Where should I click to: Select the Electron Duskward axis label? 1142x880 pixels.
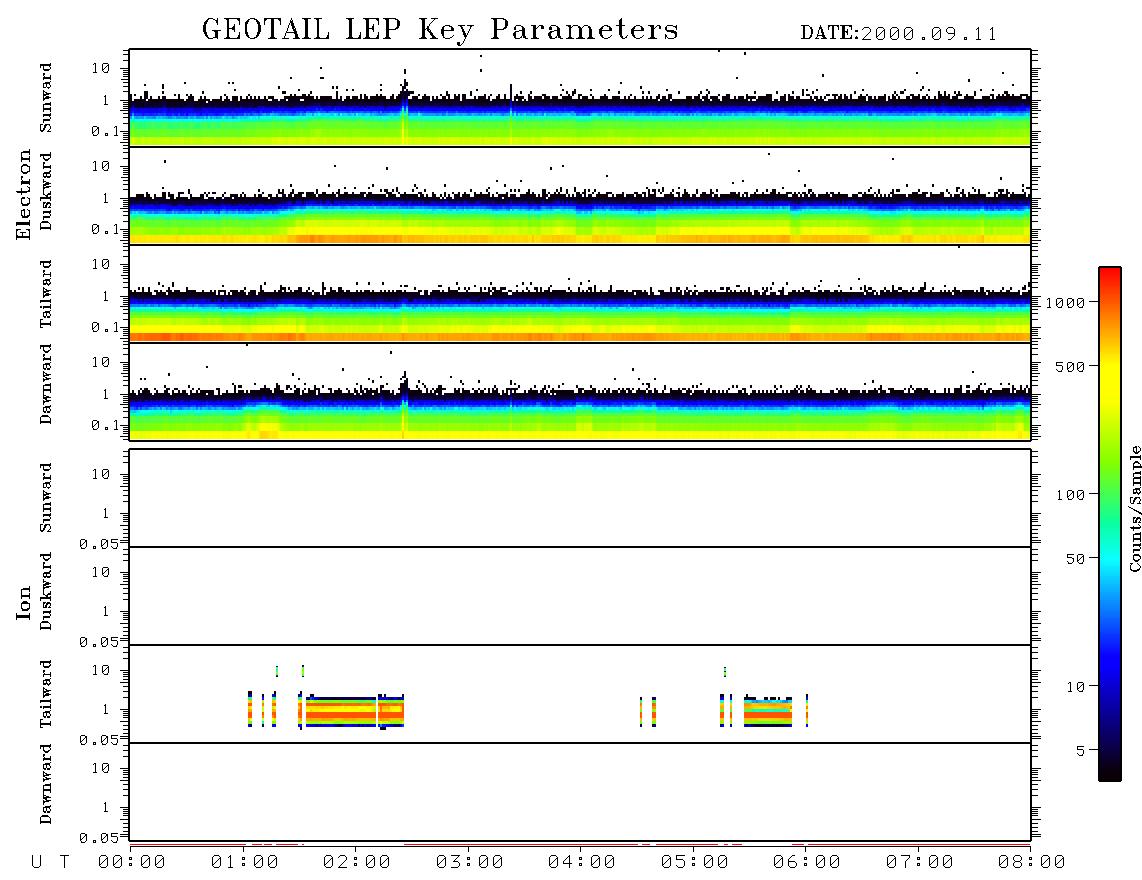46,192
